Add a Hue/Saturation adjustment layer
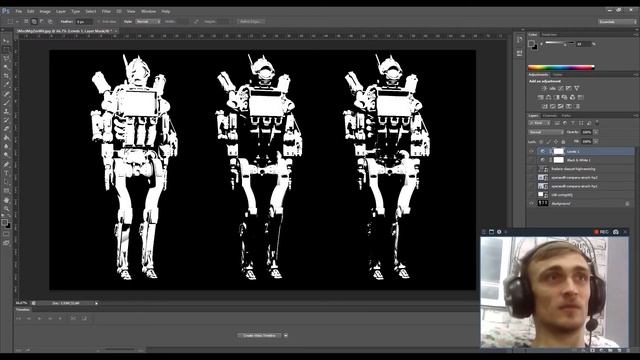The height and width of the screenshot is (360, 640). click(x=540, y=97)
